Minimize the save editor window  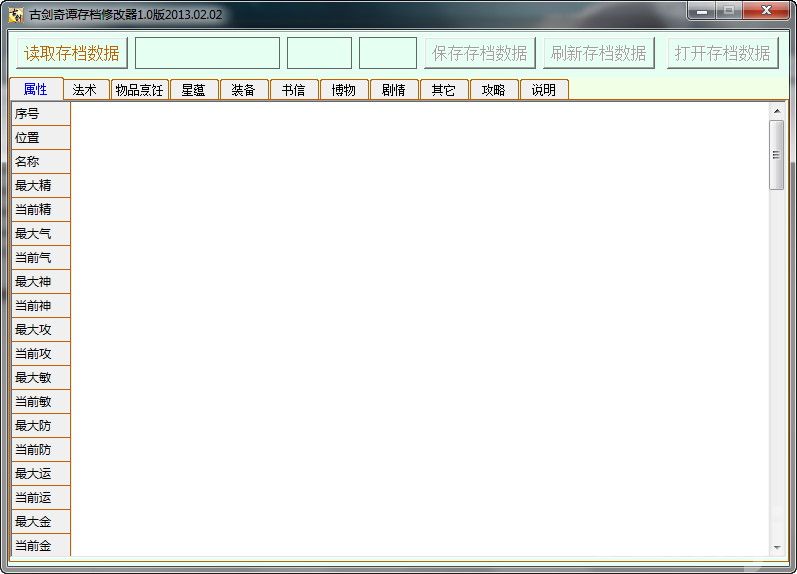point(704,12)
